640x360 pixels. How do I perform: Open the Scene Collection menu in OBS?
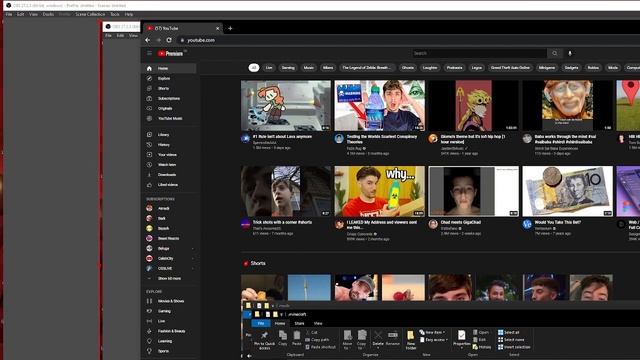[90, 14]
